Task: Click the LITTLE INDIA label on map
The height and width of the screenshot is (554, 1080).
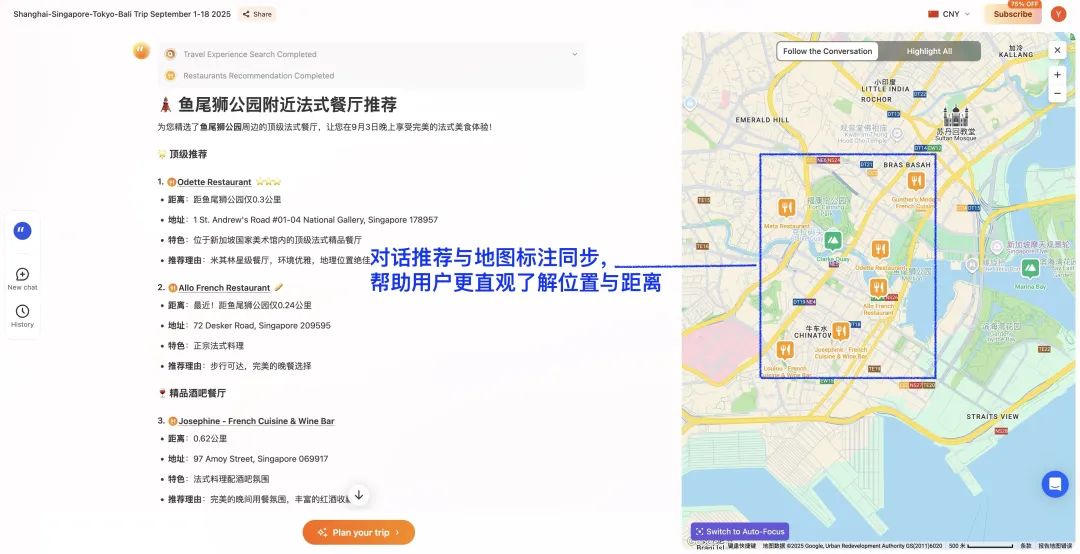Action: click(884, 89)
